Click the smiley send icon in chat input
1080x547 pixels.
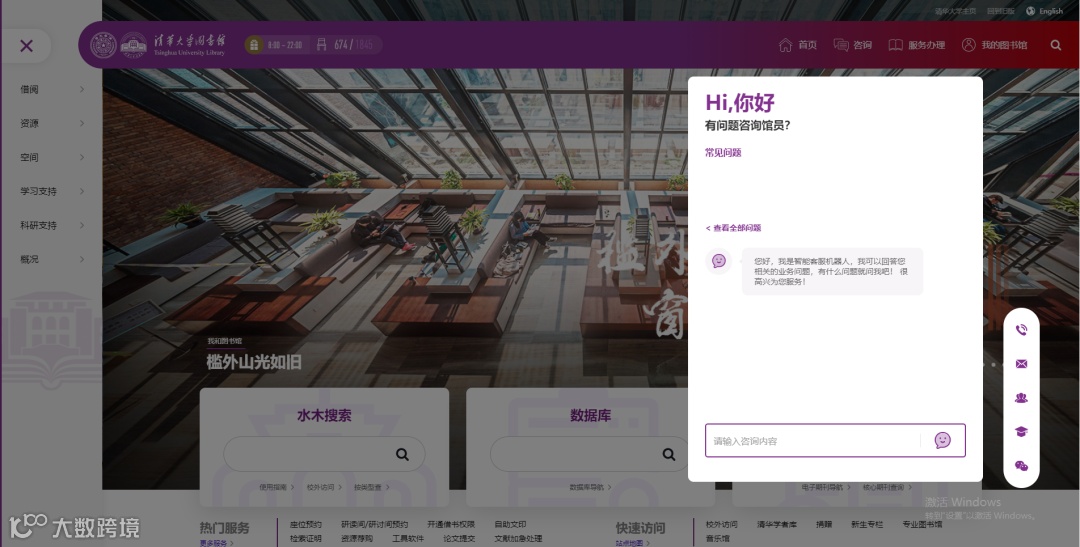943,440
